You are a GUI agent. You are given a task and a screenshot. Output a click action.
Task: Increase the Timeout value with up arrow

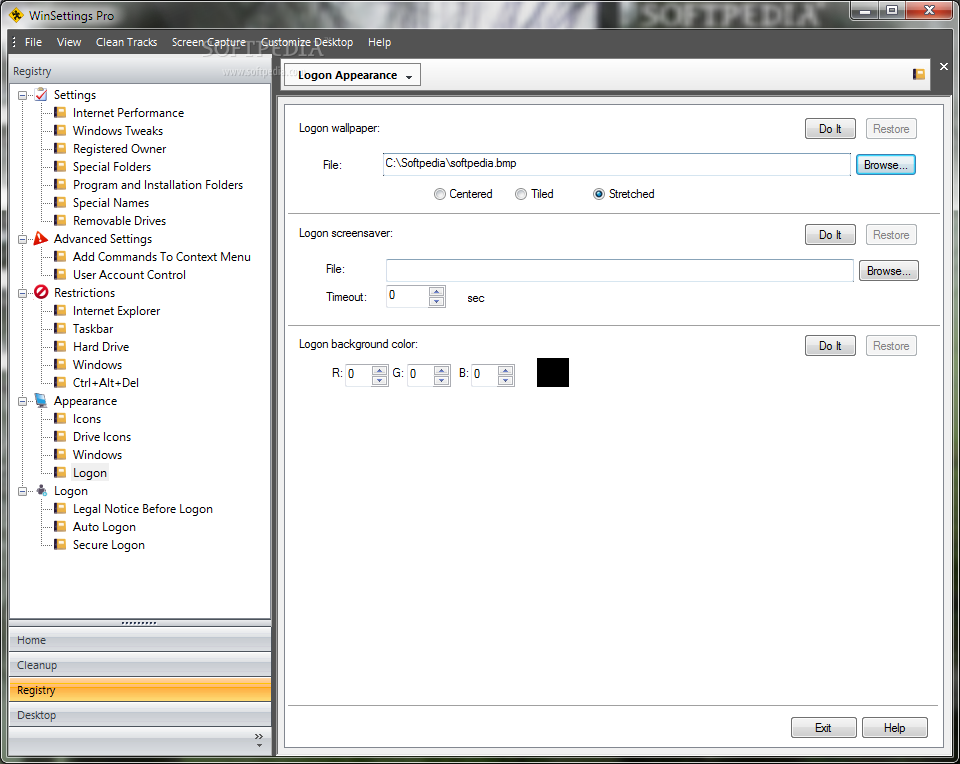437,291
